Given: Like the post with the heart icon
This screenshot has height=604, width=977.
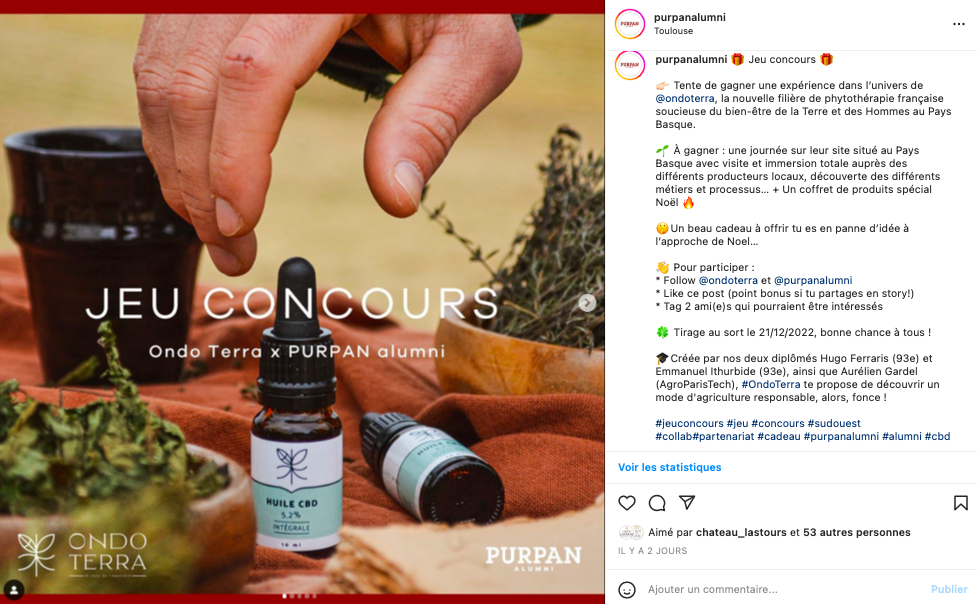Looking at the screenshot, I should (x=627, y=503).
